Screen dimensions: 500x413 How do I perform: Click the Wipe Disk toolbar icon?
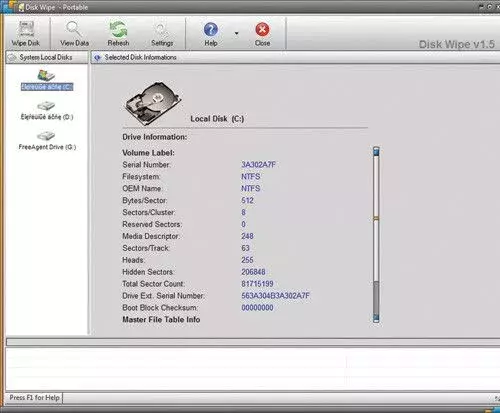26,34
